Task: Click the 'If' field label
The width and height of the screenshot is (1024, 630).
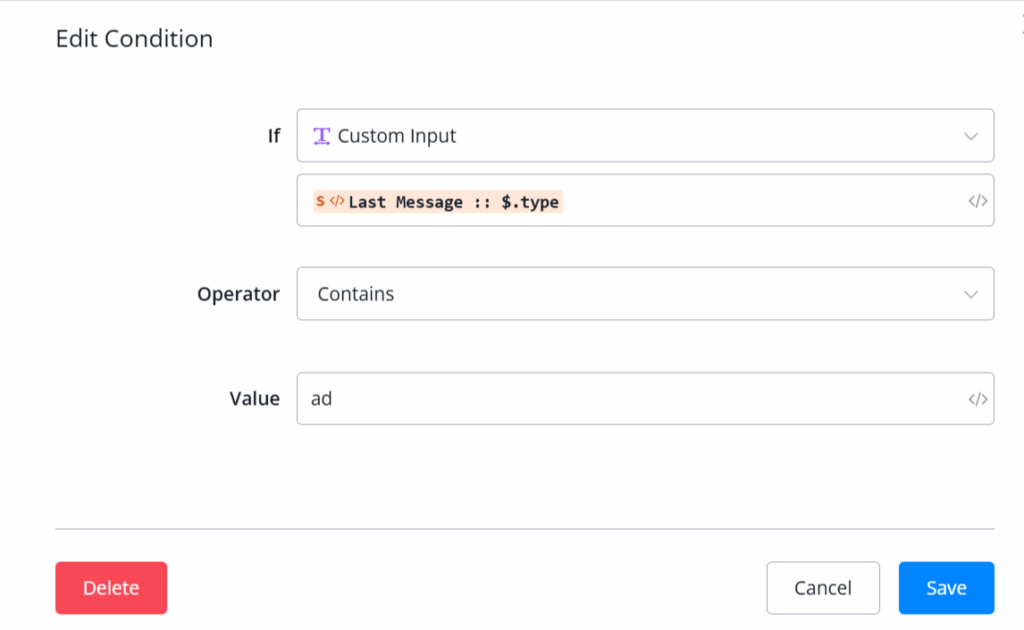Action: point(273,136)
